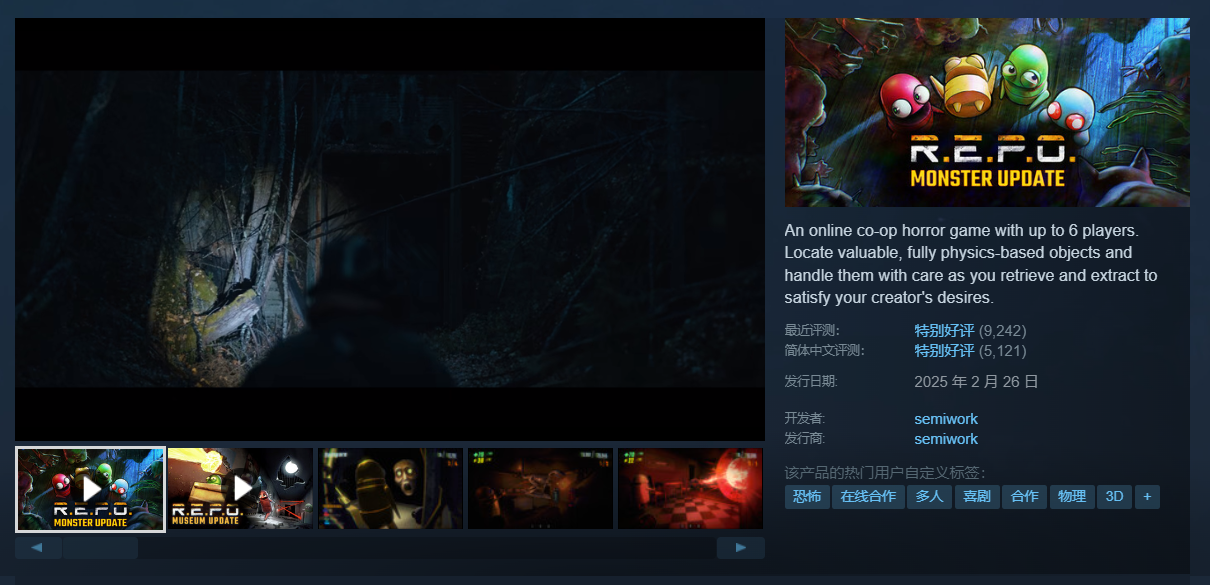Screen dimensions: 1210x585
Task: Click the thumbnail strip scrollbar handle
Action: (x=100, y=548)
